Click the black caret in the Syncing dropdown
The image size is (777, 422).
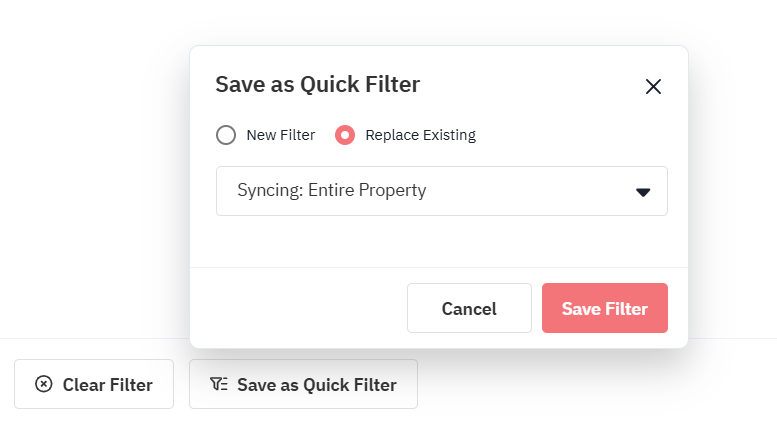[643, 192]
